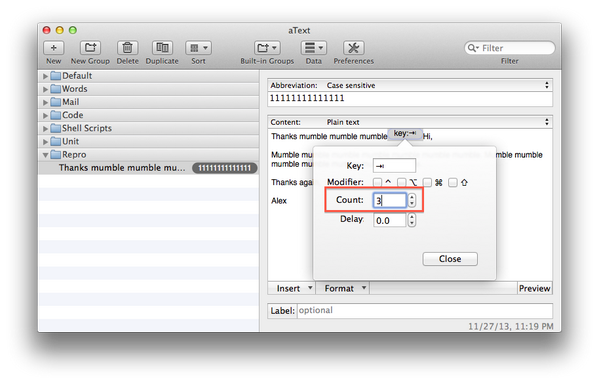Click the magnifier icon in Filter field

point(473,48)
